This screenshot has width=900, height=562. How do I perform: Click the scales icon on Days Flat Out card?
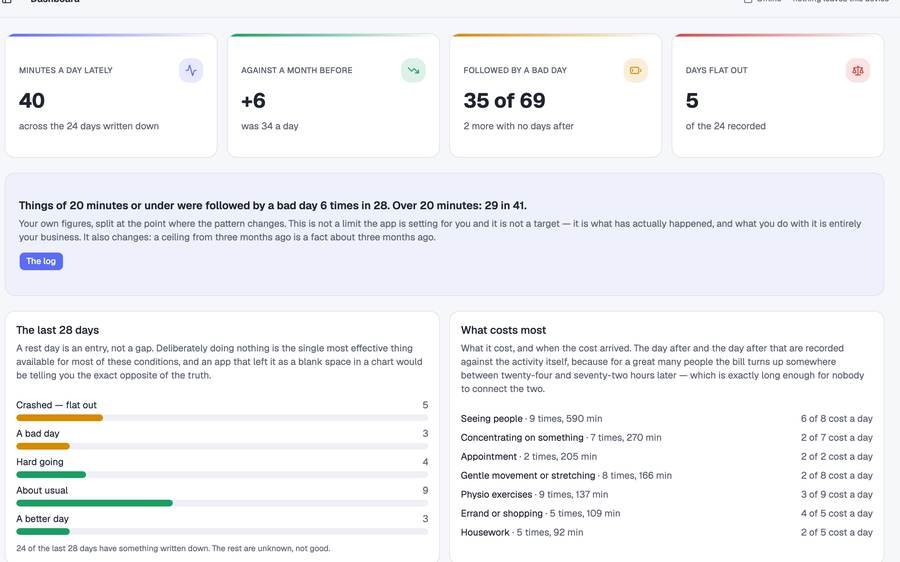point(858,71)
